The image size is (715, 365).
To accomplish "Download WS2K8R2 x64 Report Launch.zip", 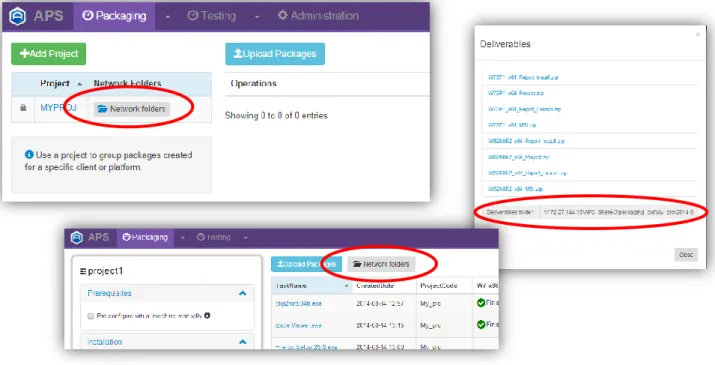I will [x=528, y=173].
